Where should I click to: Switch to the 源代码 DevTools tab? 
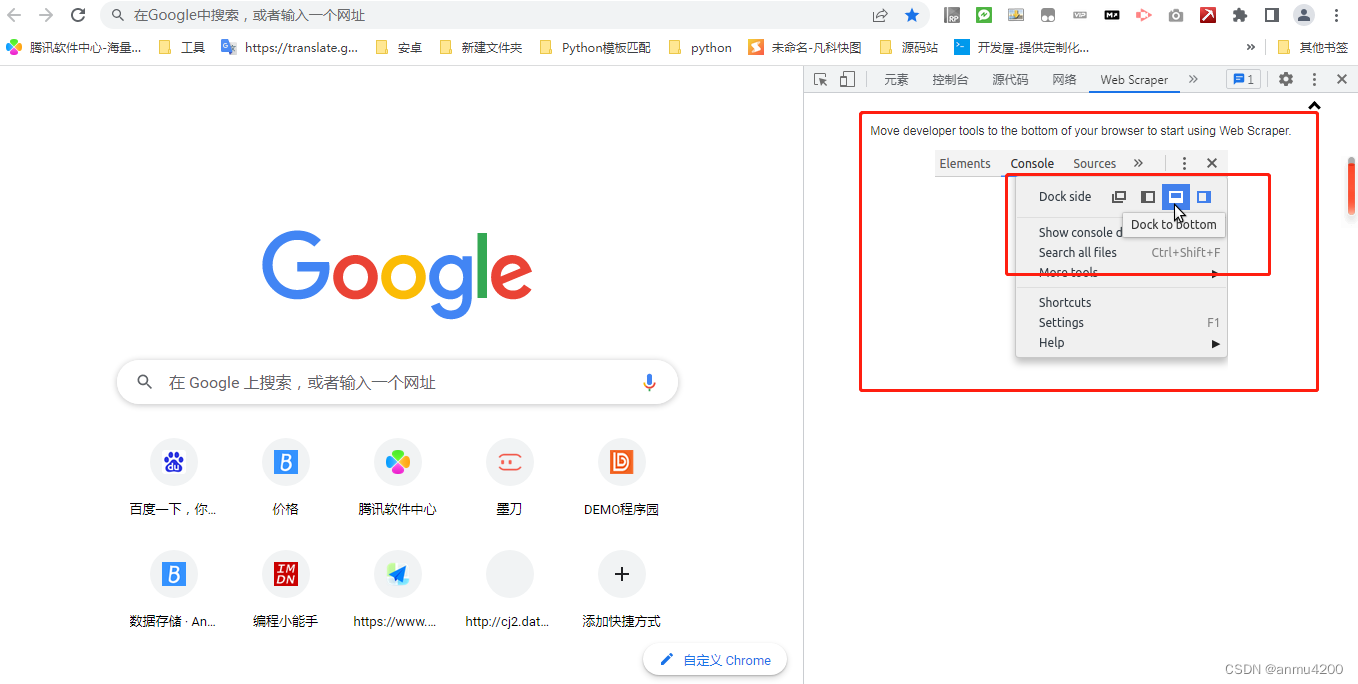(x=1010, y=79)
